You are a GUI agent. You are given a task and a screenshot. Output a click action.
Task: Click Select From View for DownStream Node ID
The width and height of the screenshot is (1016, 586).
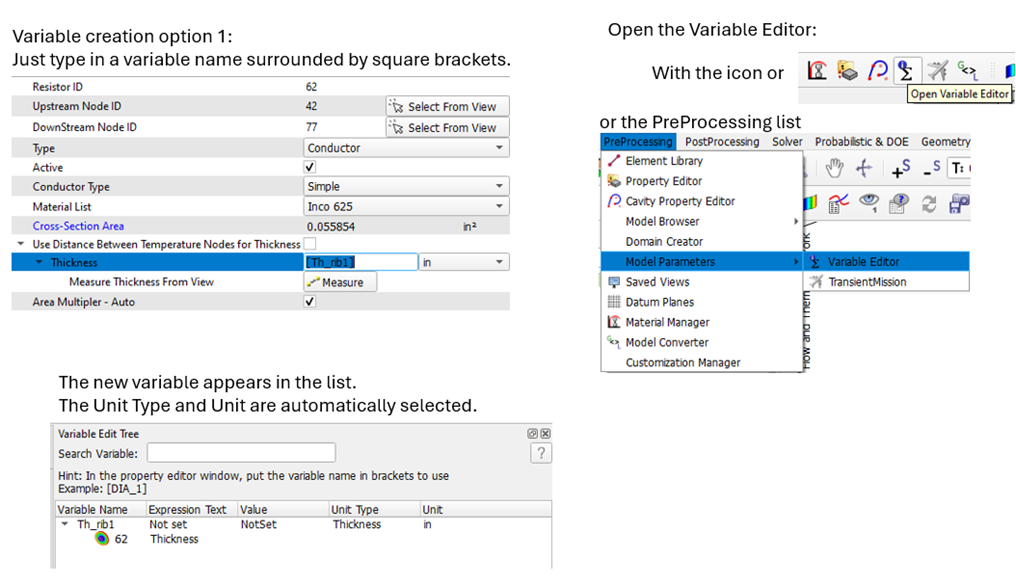(447, 127)
